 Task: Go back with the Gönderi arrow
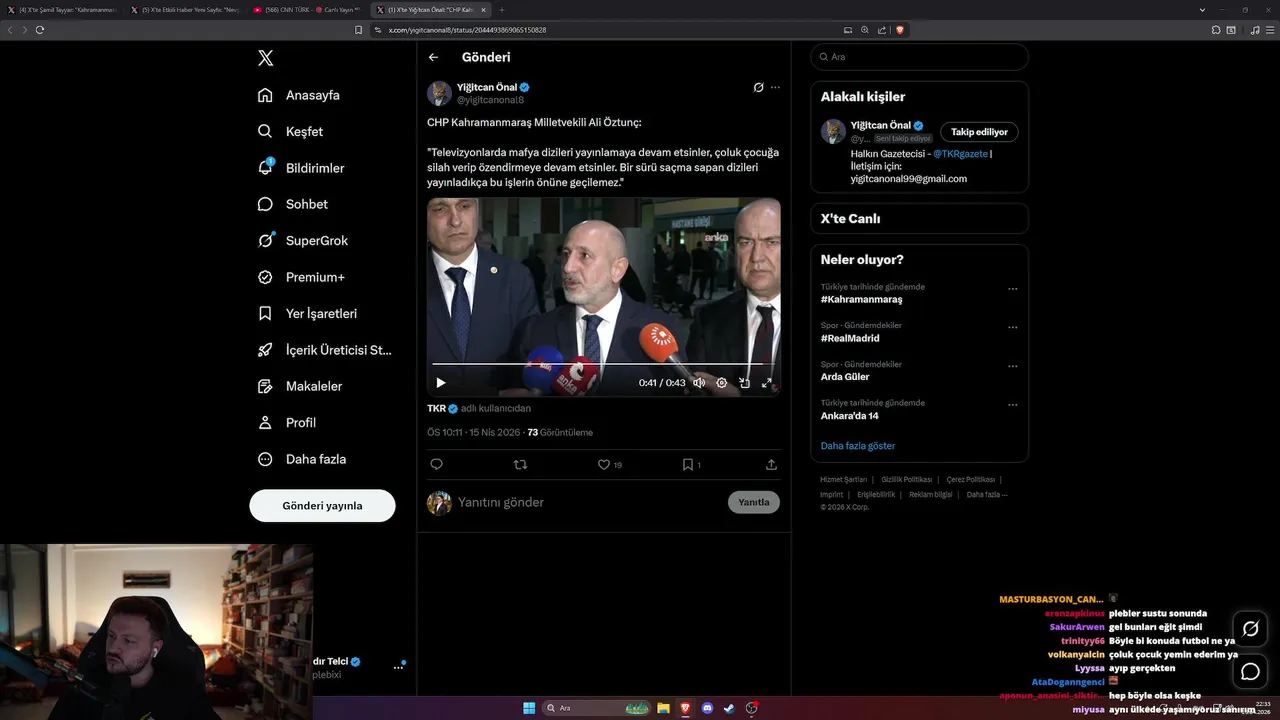(x=433, y=57)
